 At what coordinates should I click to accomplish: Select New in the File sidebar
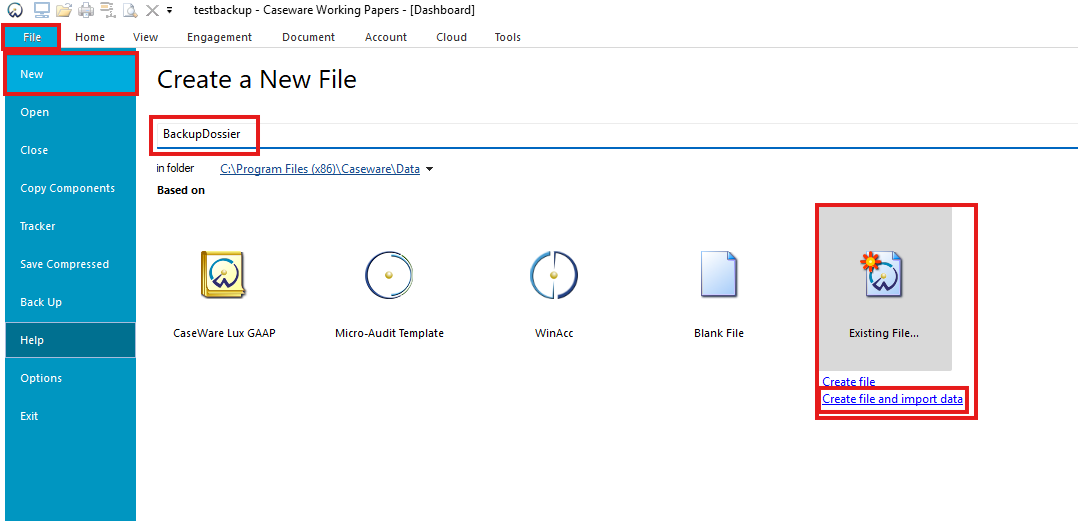pos(70,74)
